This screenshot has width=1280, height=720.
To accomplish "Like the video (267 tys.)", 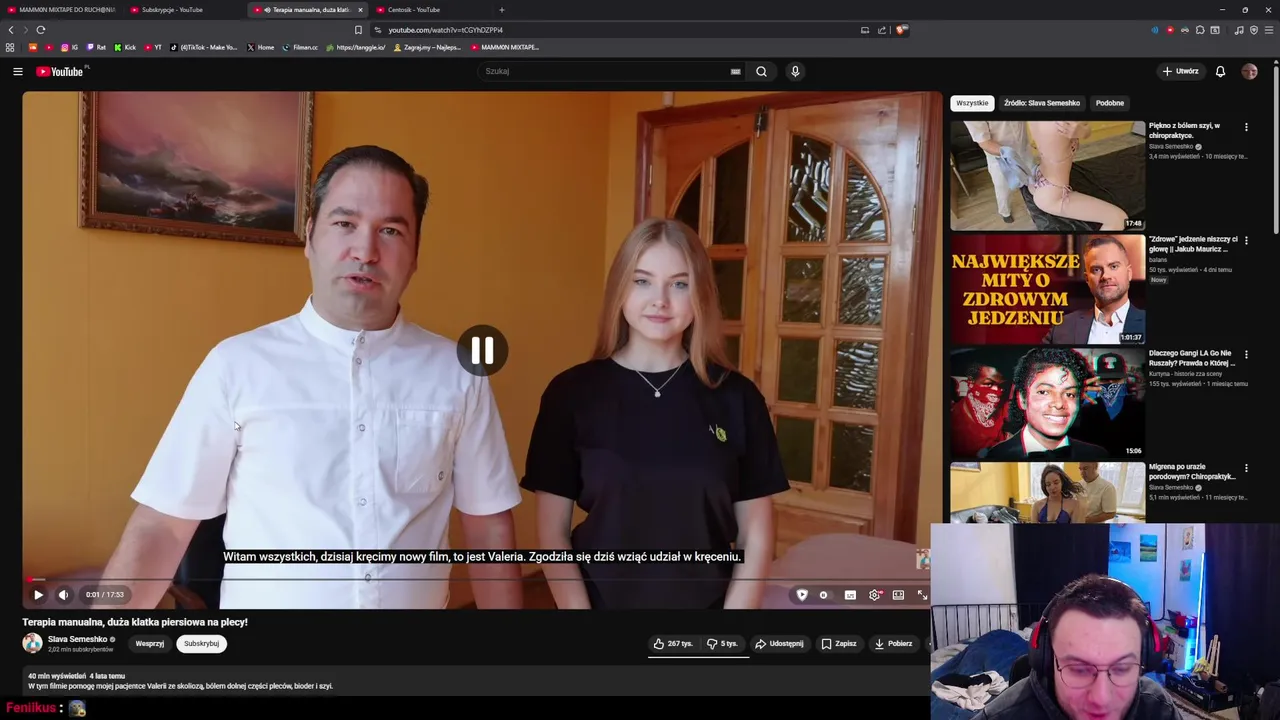I will (x=672, y=644).
